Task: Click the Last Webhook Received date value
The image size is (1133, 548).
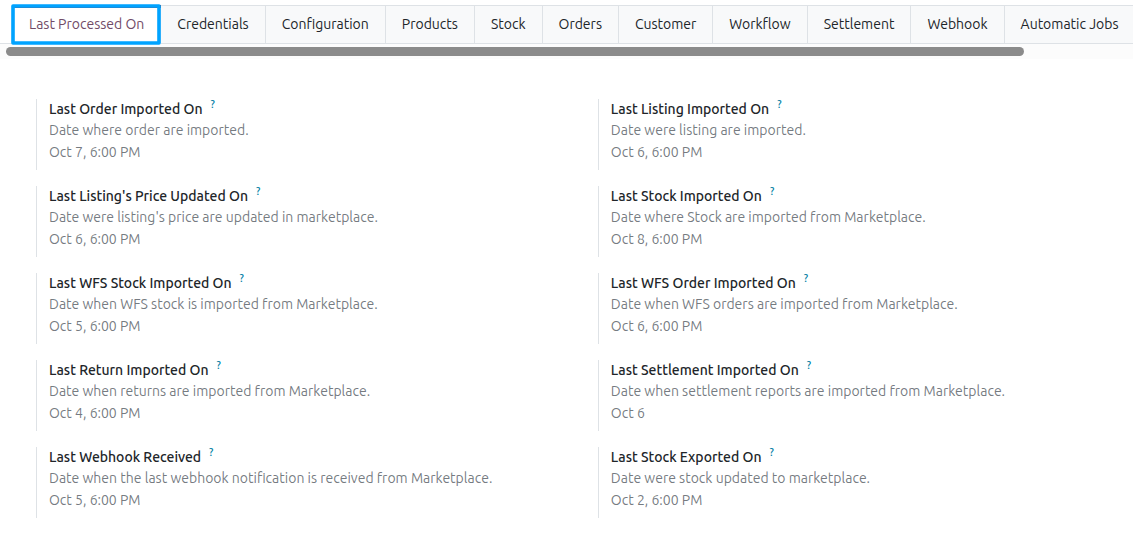Action: pyautogui.click(x=95, y=500)
